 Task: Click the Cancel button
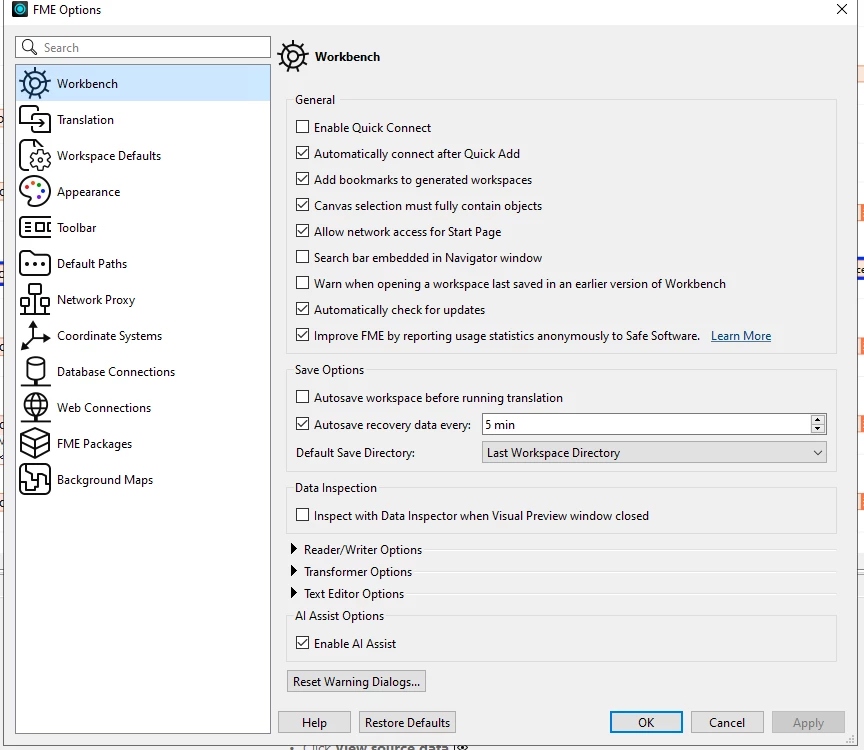(727, 722)
